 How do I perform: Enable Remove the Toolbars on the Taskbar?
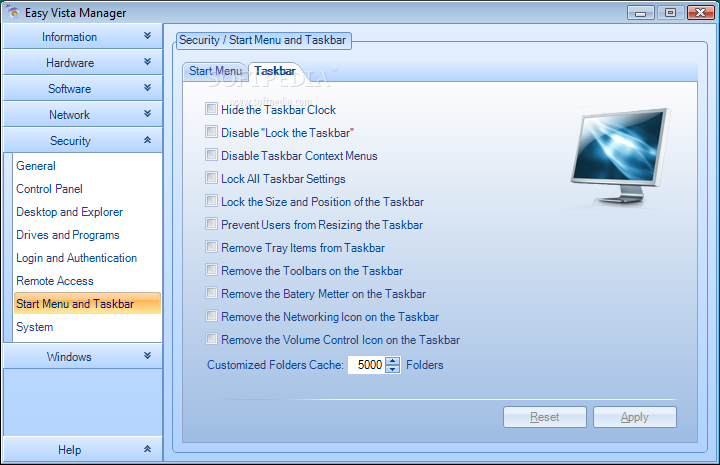(211, 270)
